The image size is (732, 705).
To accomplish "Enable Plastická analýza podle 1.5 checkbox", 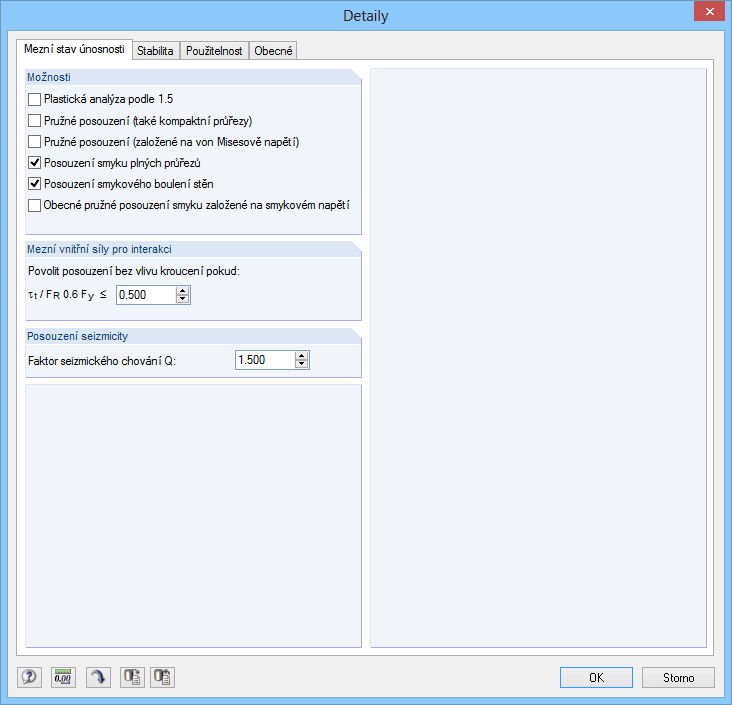I will 35,99.
